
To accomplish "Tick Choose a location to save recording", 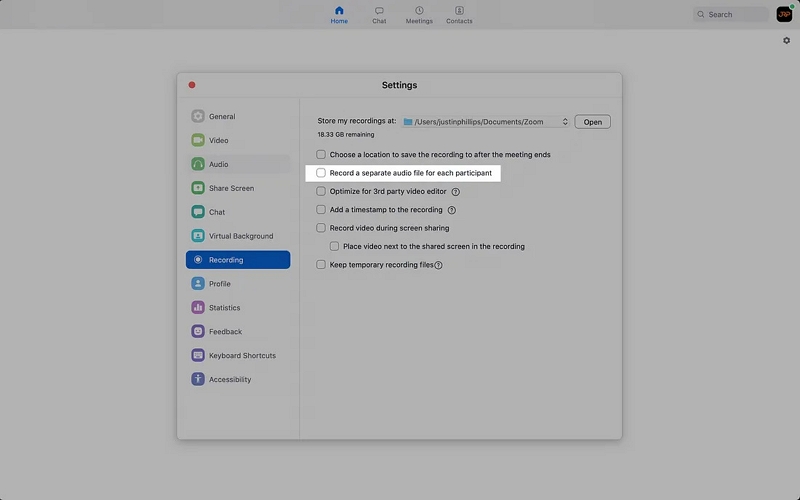I will 321,155.
